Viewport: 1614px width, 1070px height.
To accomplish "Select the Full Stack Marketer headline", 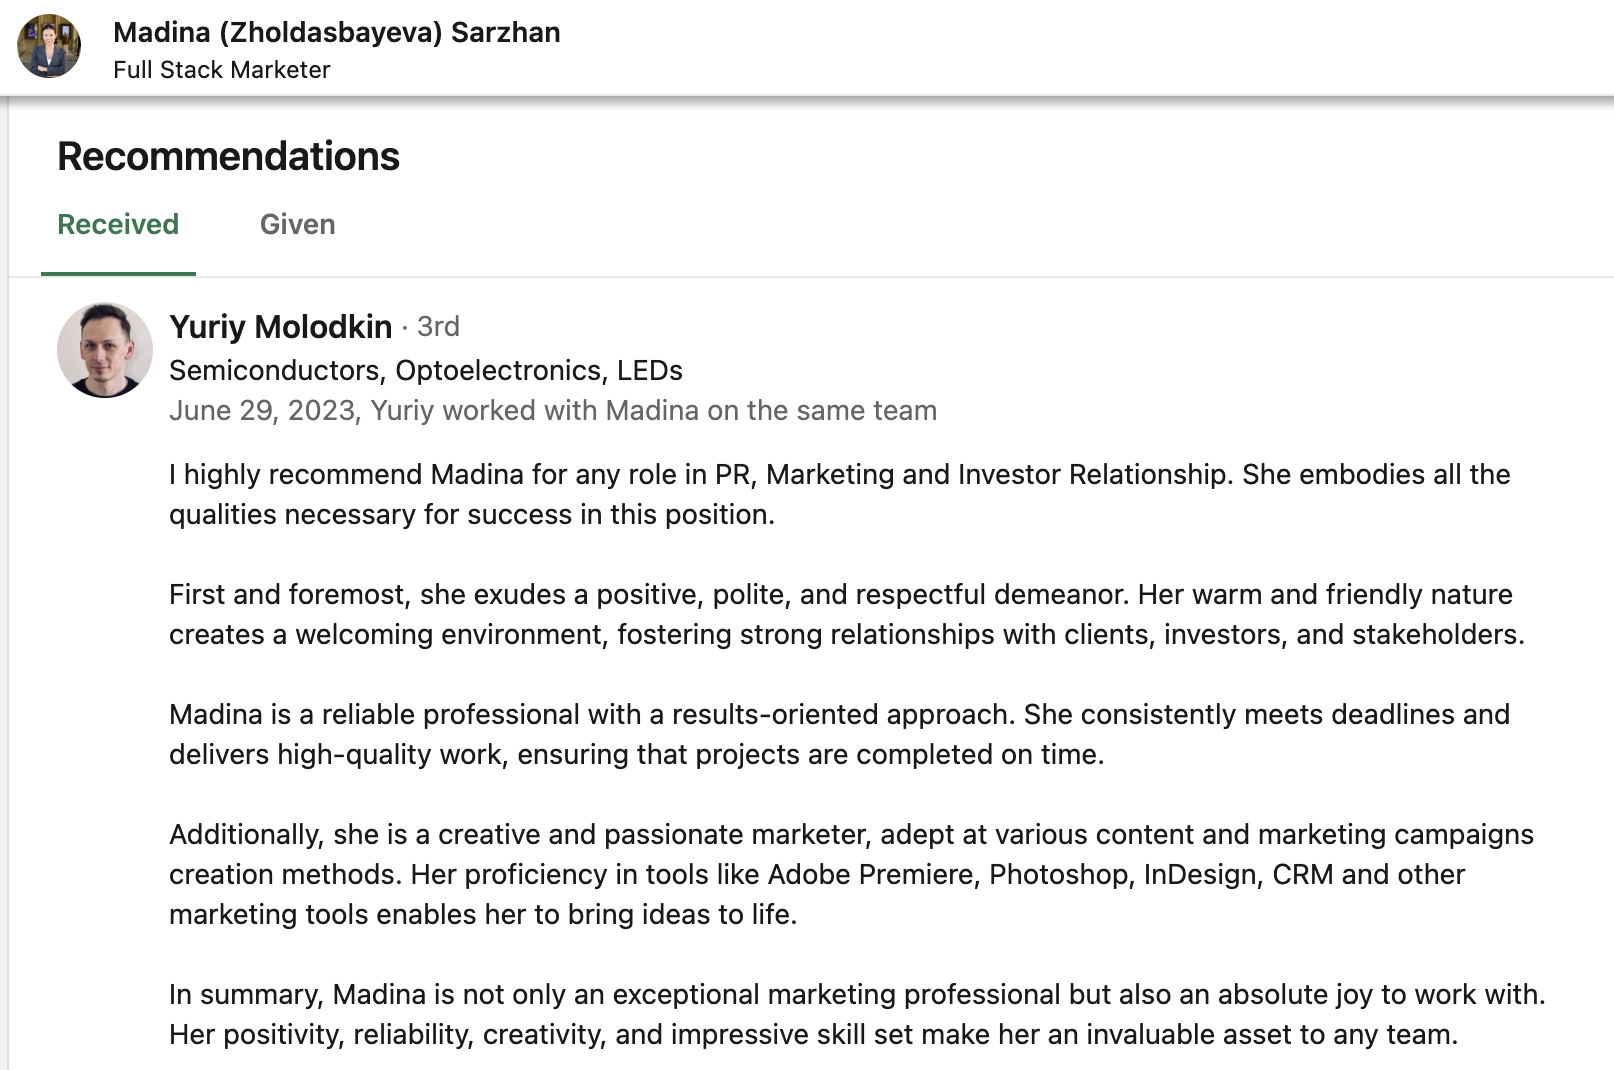I will [222, 70].
